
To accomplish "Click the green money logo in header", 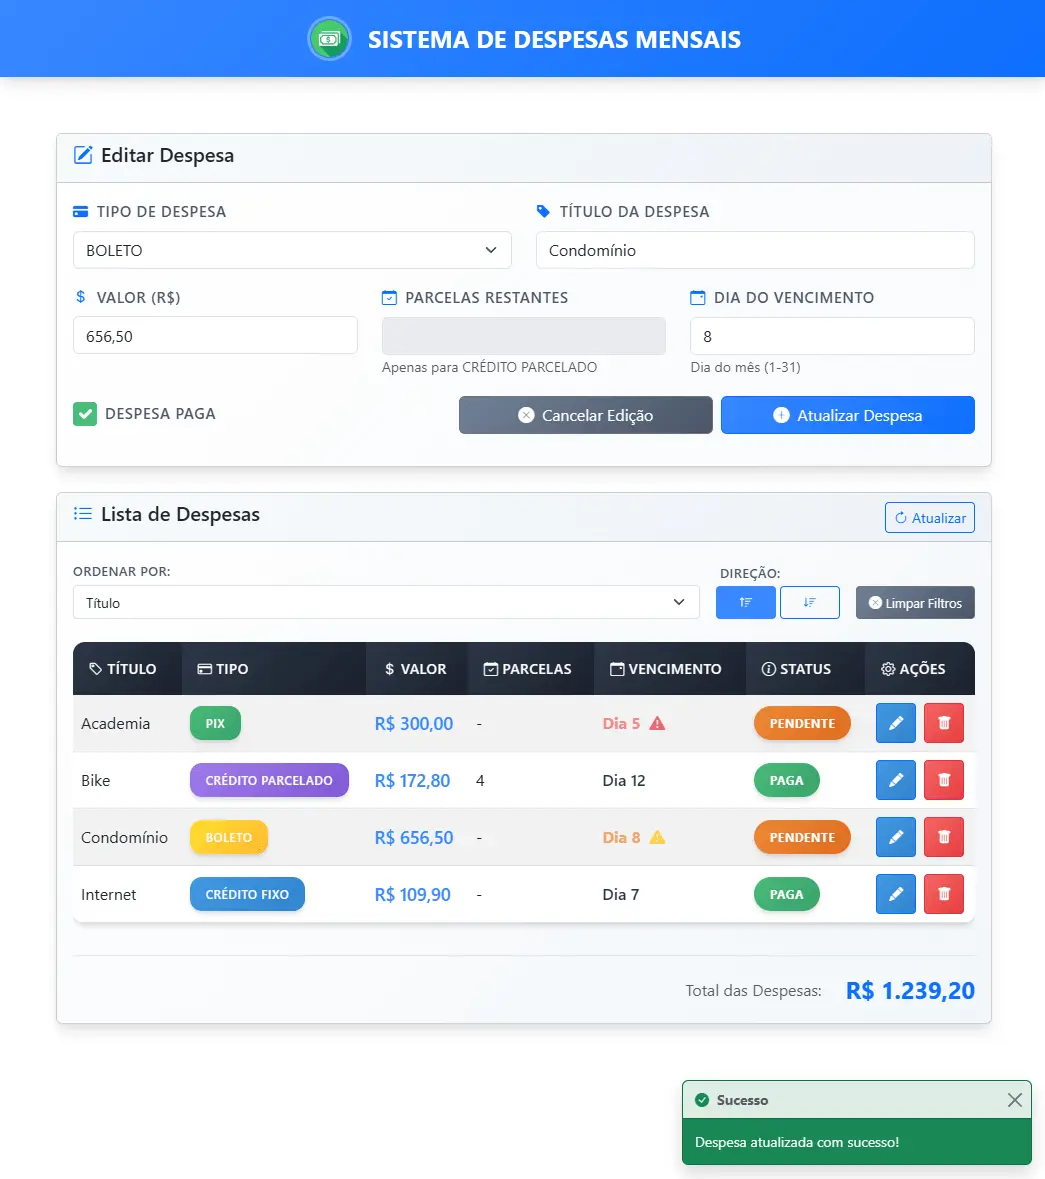I will tap(329, 39).
